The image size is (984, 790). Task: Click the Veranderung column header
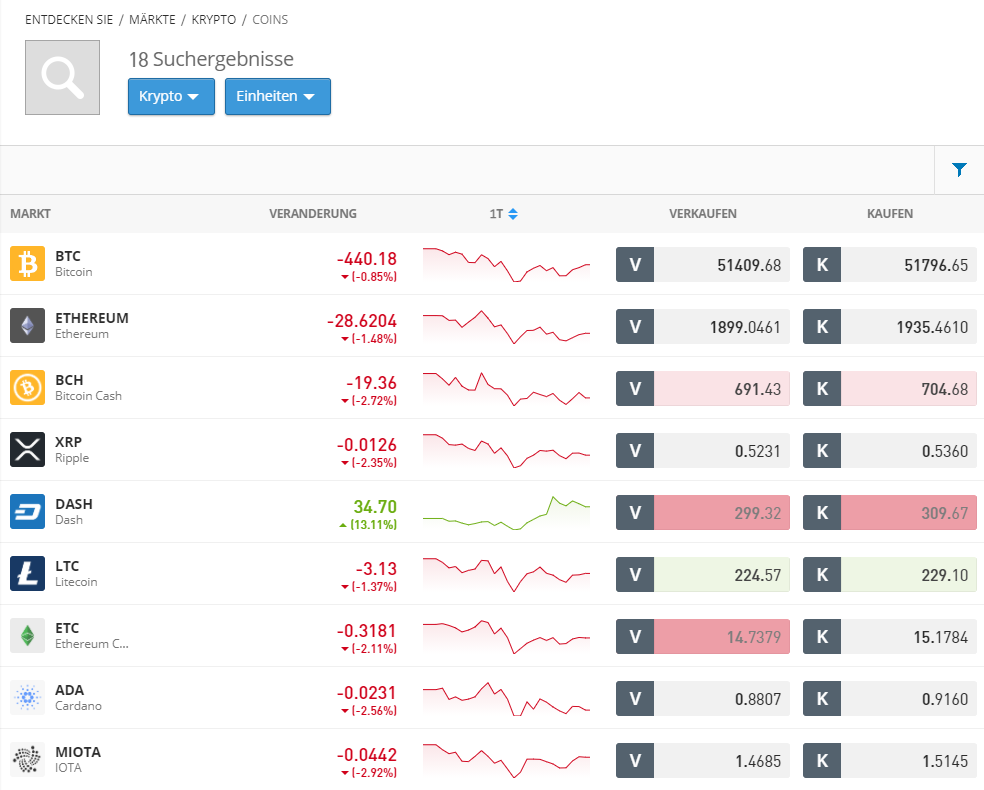point(313,214)
